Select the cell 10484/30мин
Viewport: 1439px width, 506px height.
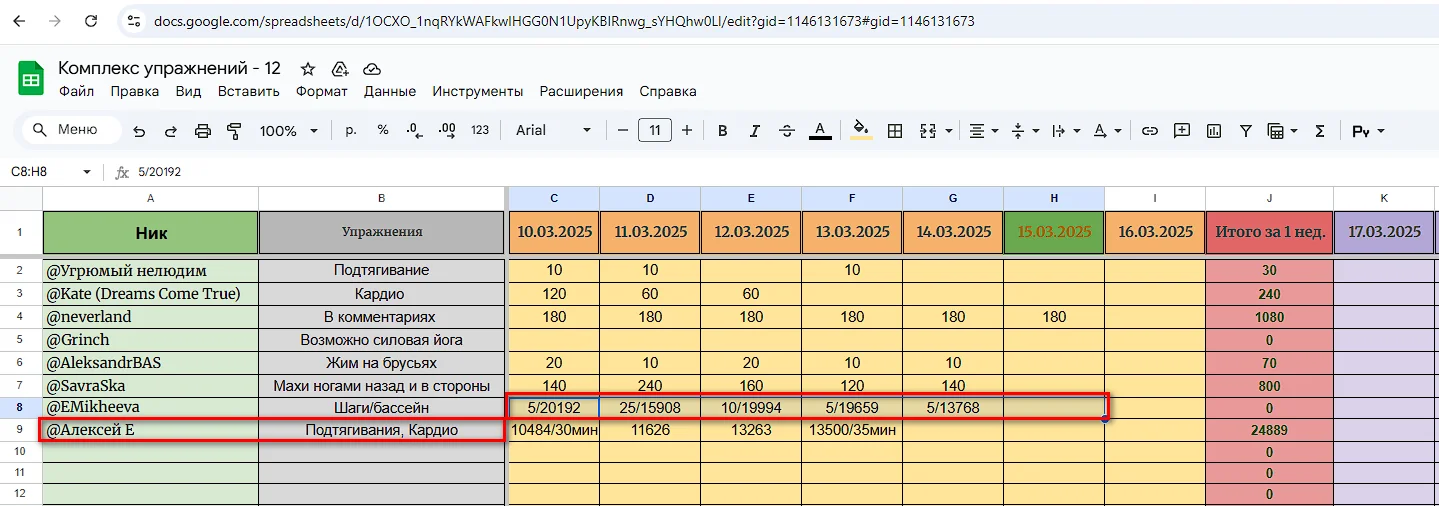point(553,430)
